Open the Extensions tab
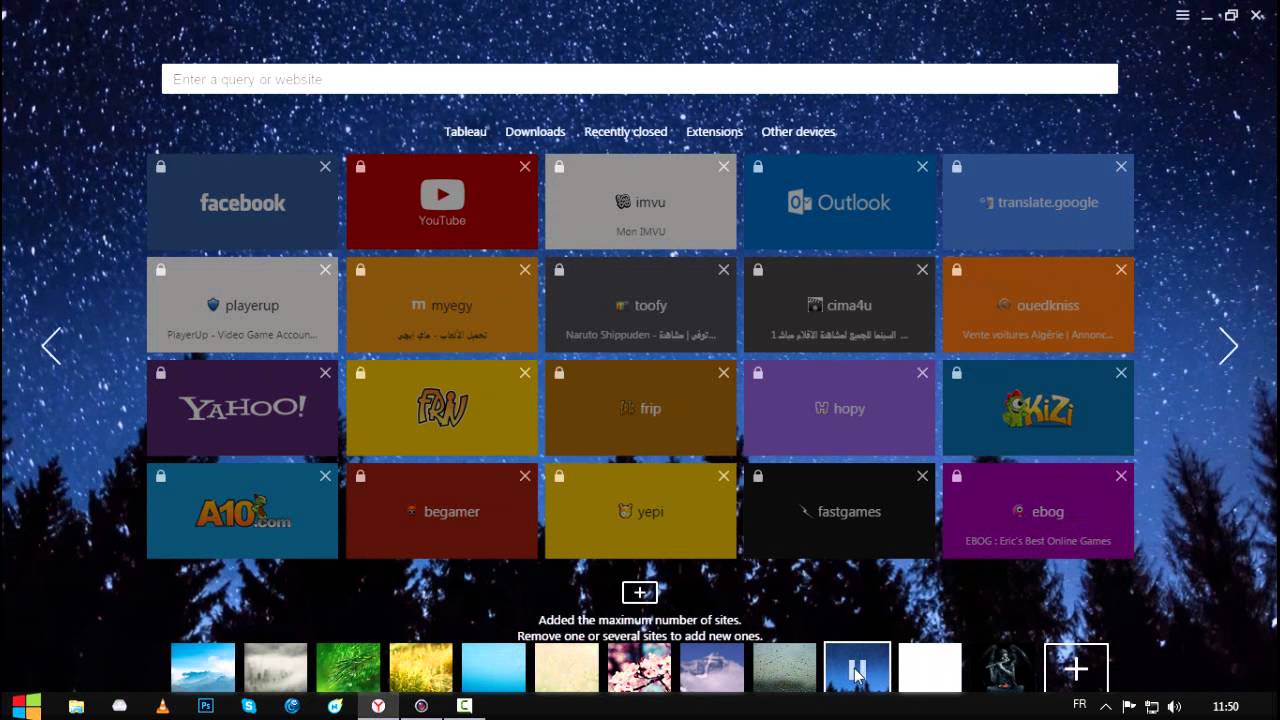Image resolution: width=1280 pixels, height=720 pixels. point(714,132)
